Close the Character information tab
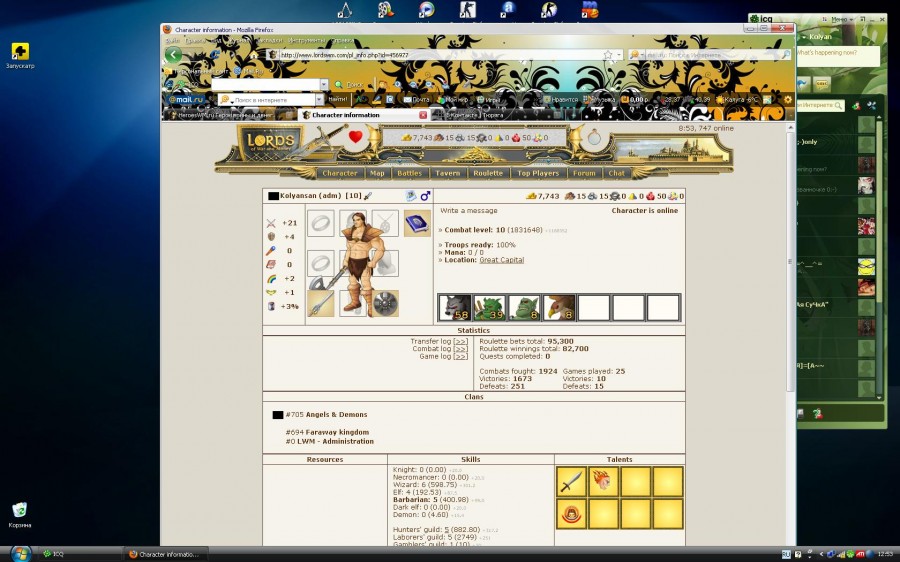 (423, 115)
